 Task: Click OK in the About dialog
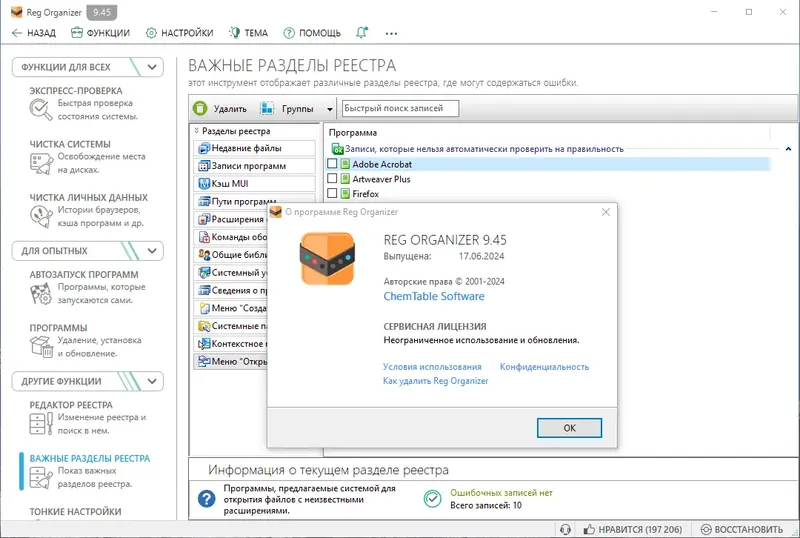coord(569,428)
